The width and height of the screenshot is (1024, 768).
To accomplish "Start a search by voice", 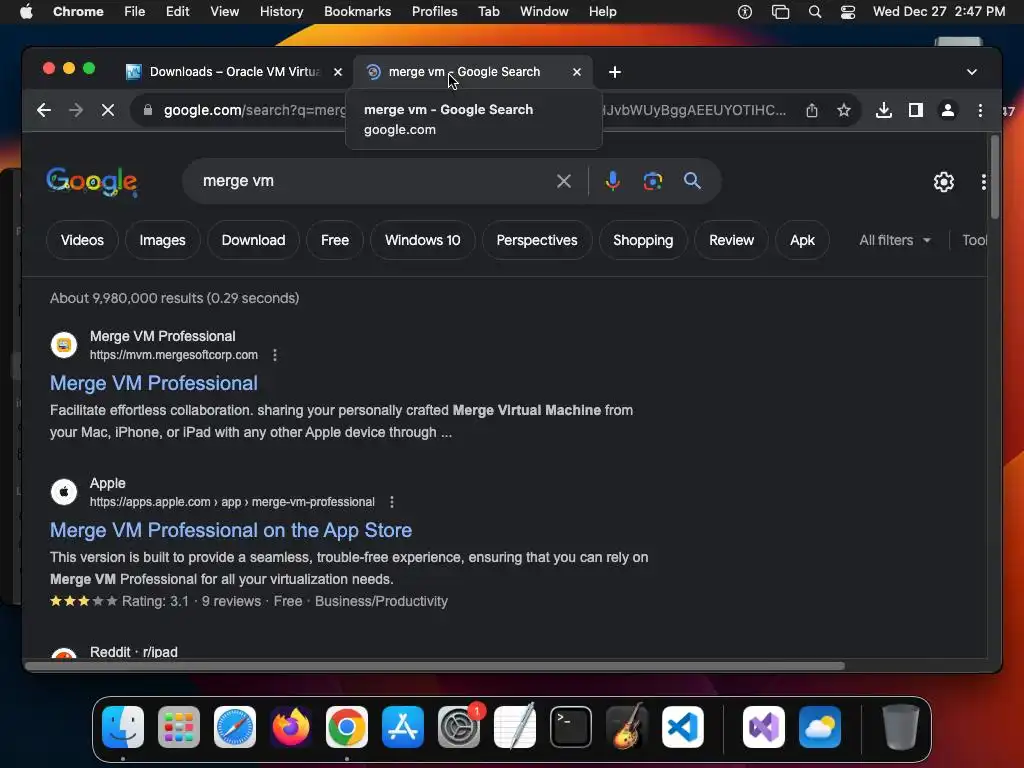I will click(x=613, y=181).
